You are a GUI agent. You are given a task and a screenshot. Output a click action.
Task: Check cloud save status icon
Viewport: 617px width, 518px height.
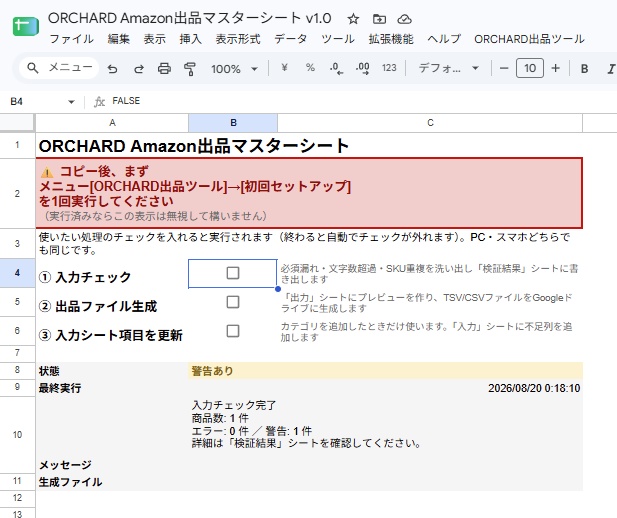[405, 19]
